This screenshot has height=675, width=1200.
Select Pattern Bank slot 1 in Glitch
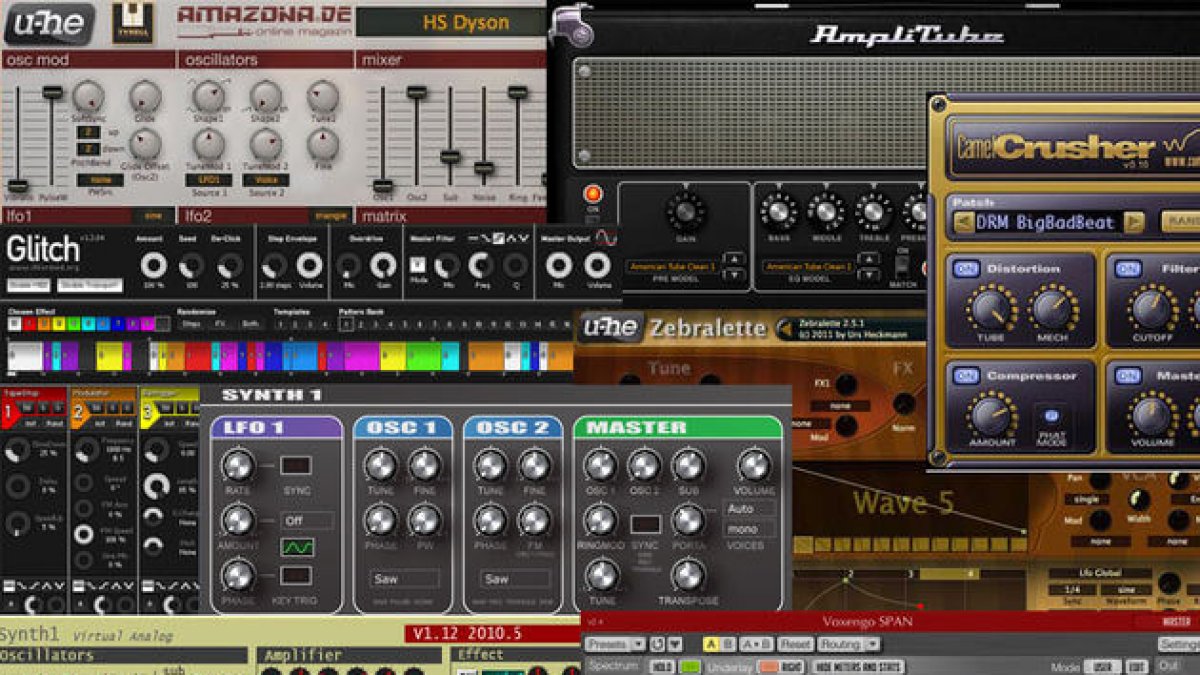pyautogui.click(x=347, y=326)
